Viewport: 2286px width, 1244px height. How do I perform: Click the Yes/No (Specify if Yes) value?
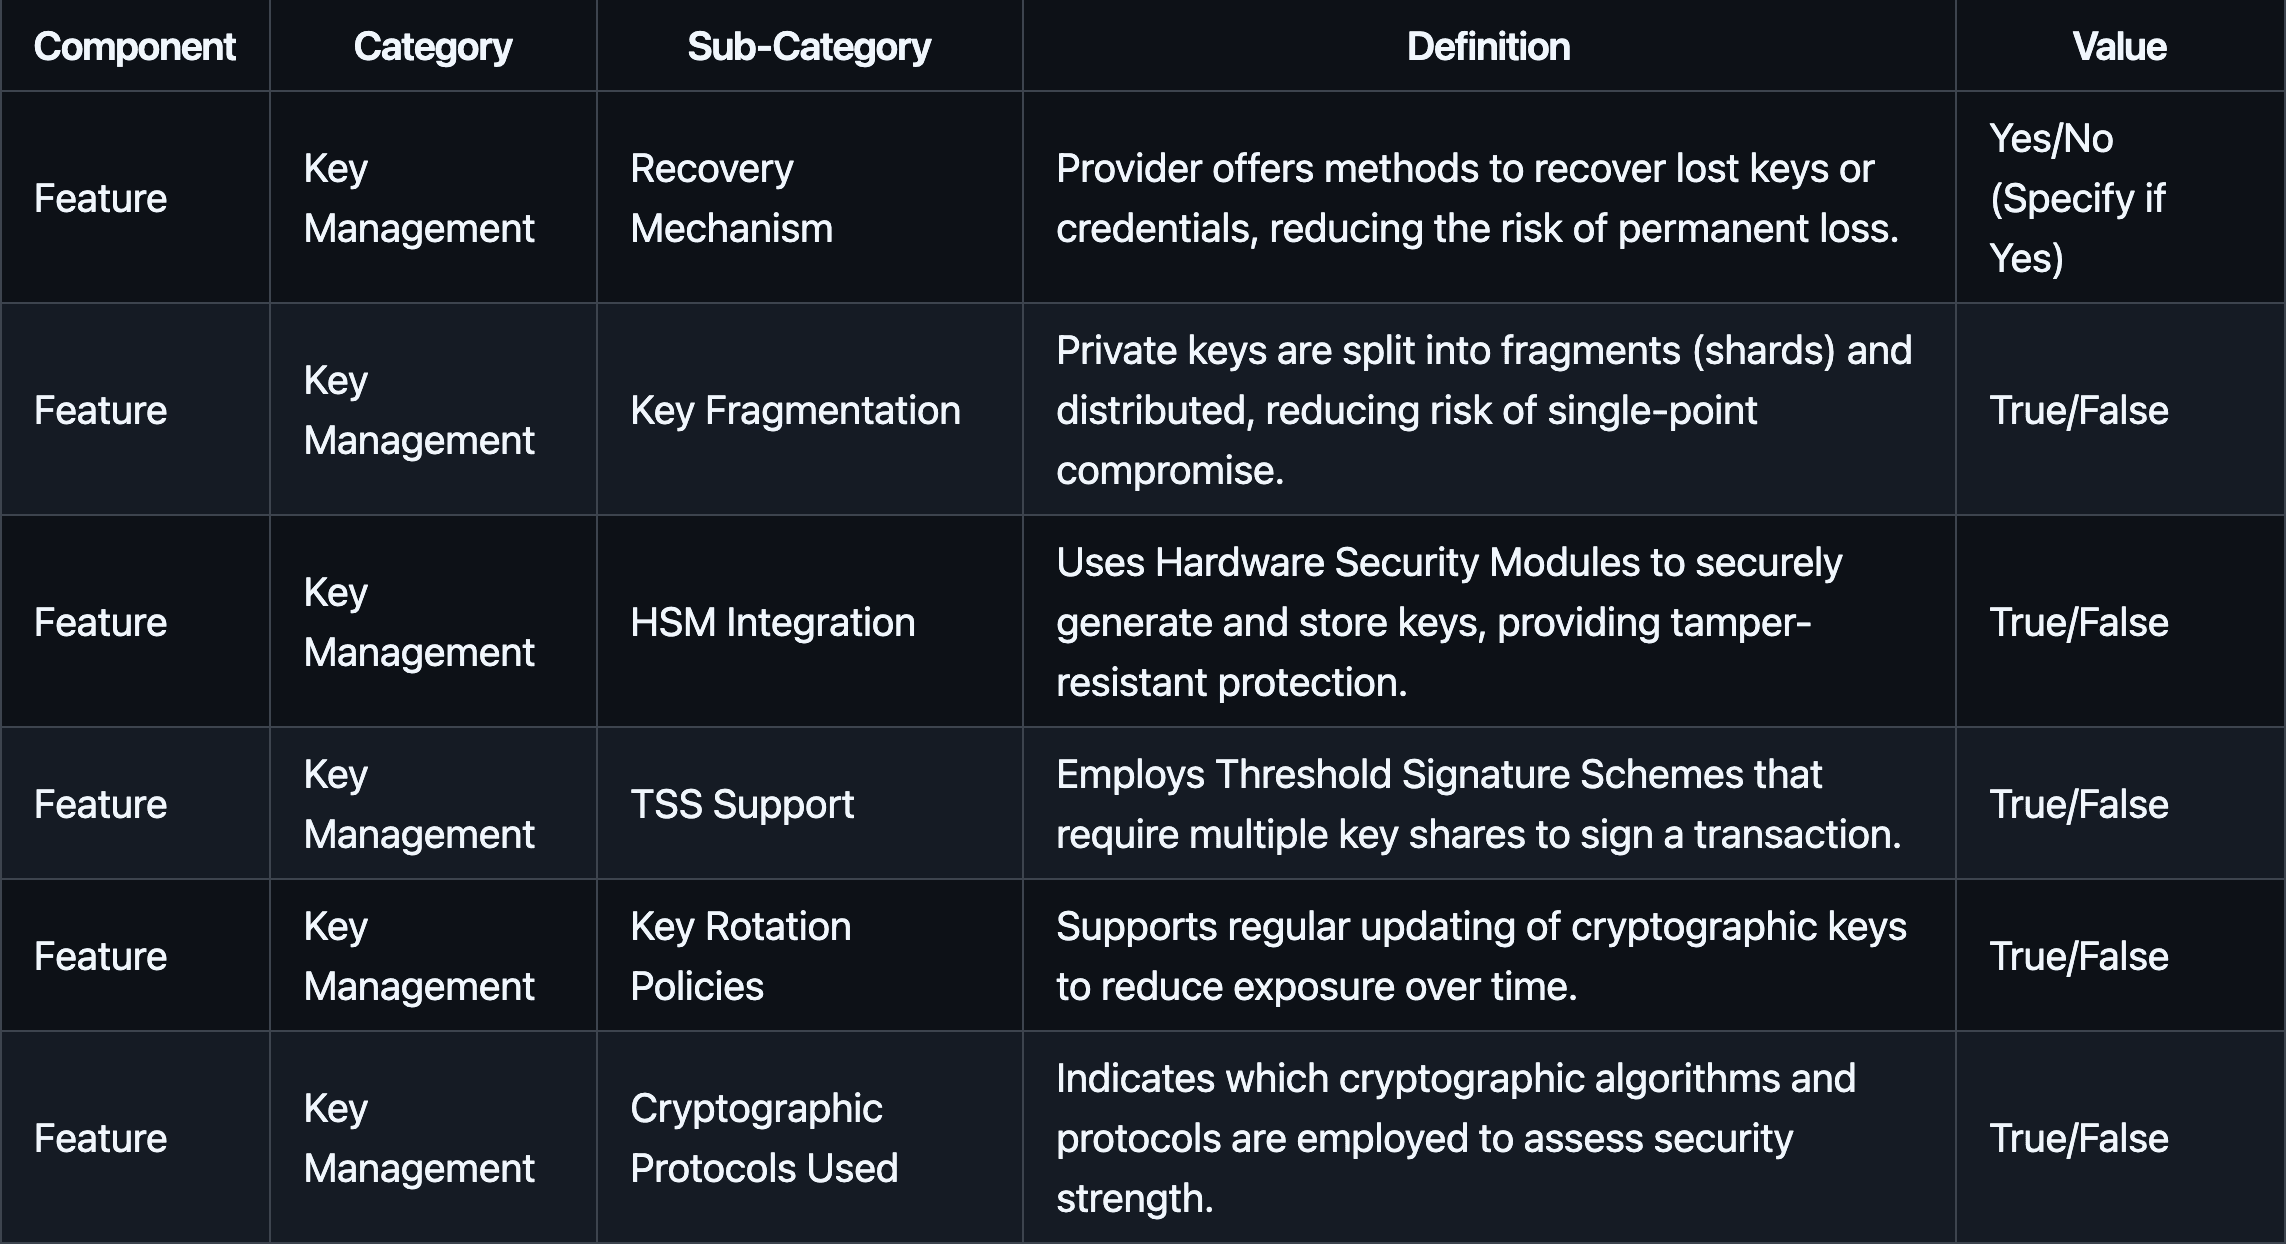coord(2076,198)
